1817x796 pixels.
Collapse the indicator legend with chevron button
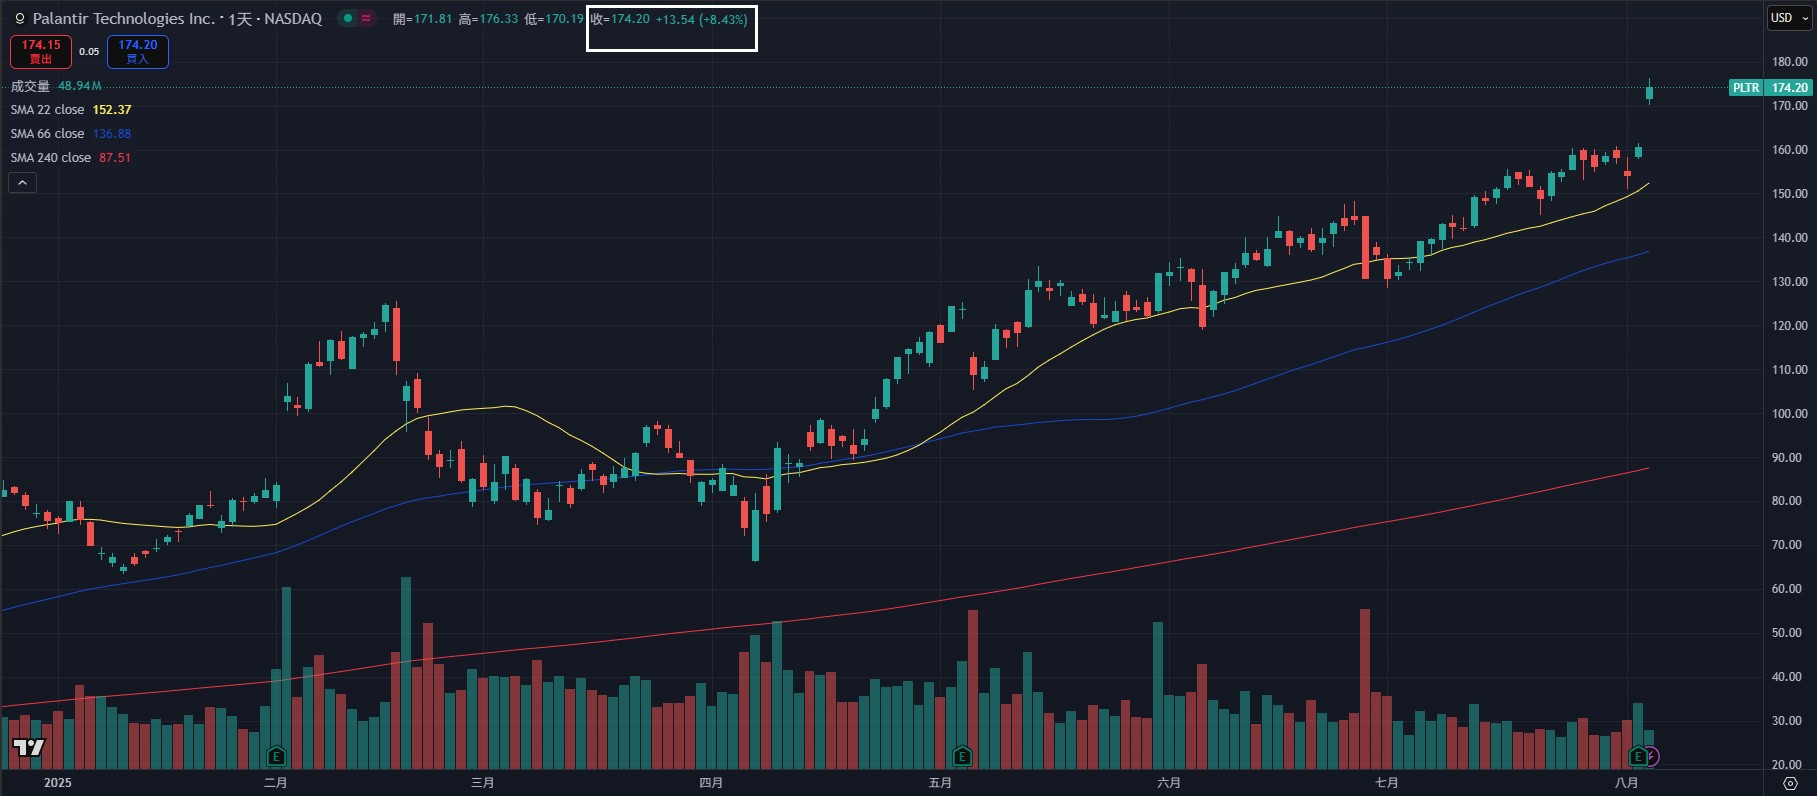tap(22, 182)
